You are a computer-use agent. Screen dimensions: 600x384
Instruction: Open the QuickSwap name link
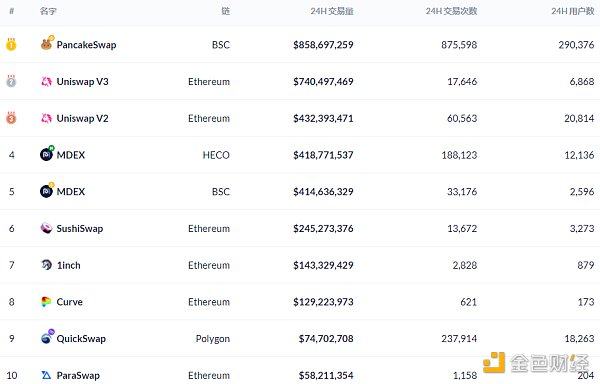tap(81, 339)
